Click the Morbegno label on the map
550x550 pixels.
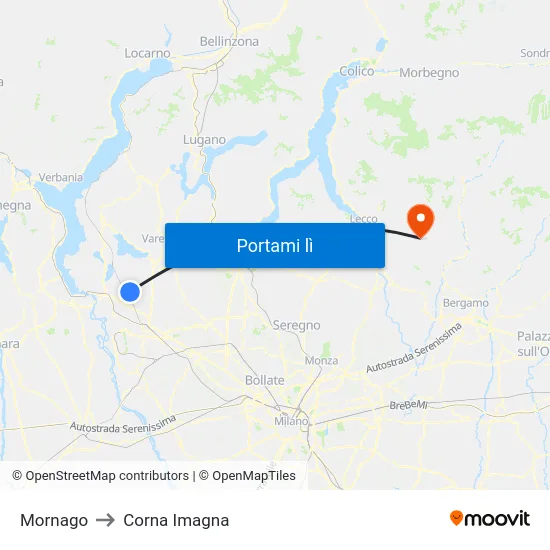click(x=429, y=73)
